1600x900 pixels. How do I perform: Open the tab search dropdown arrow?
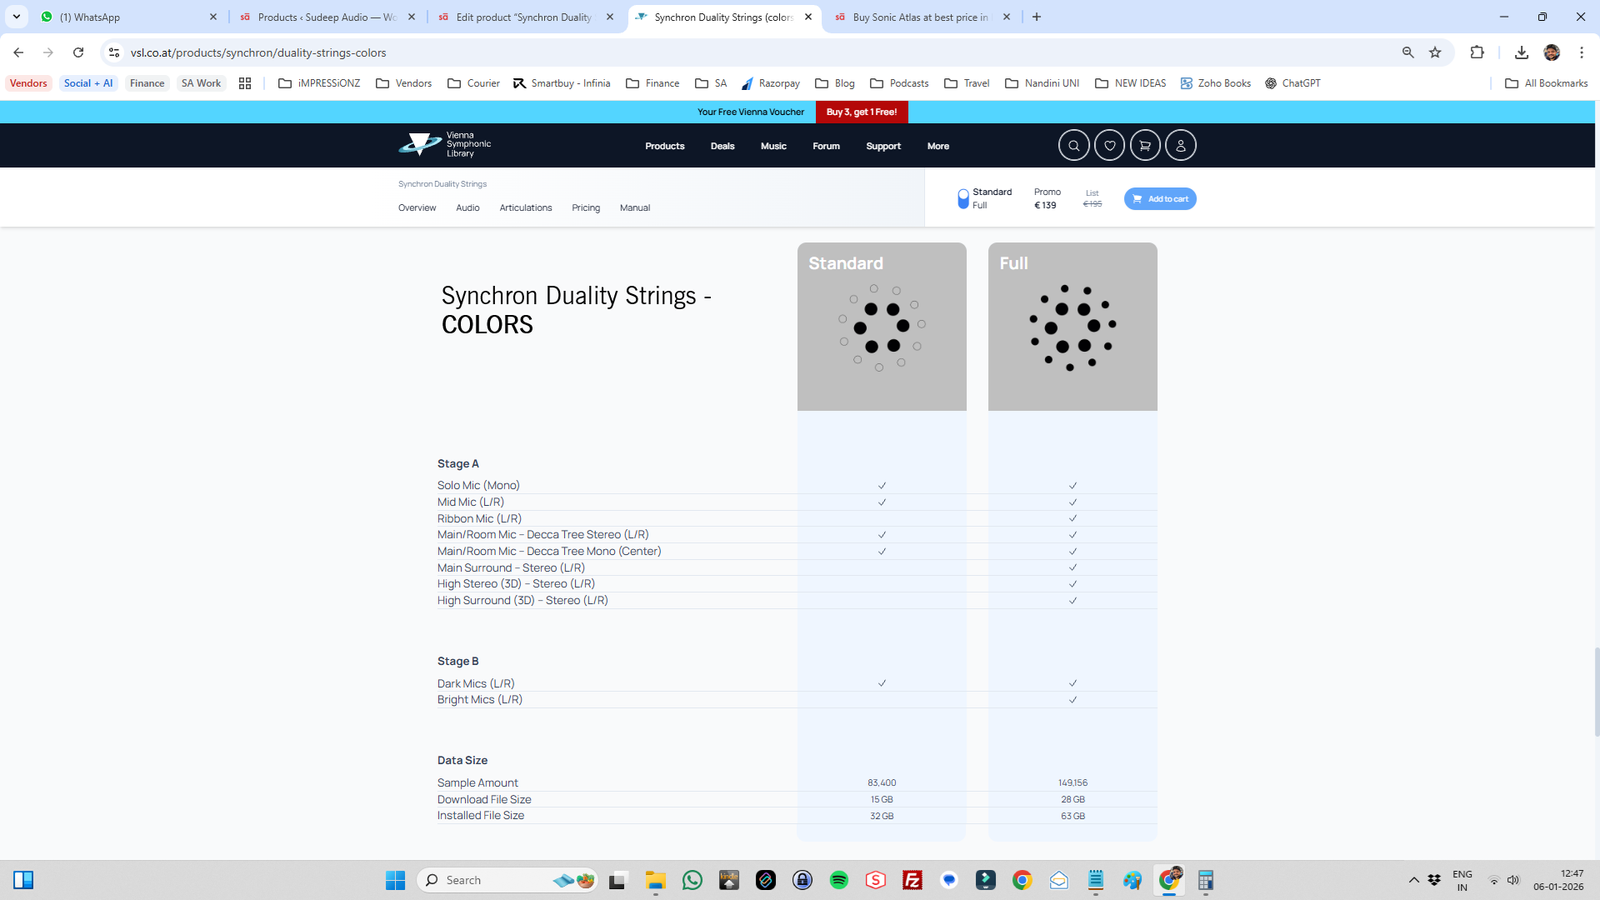tap(16, 17)
